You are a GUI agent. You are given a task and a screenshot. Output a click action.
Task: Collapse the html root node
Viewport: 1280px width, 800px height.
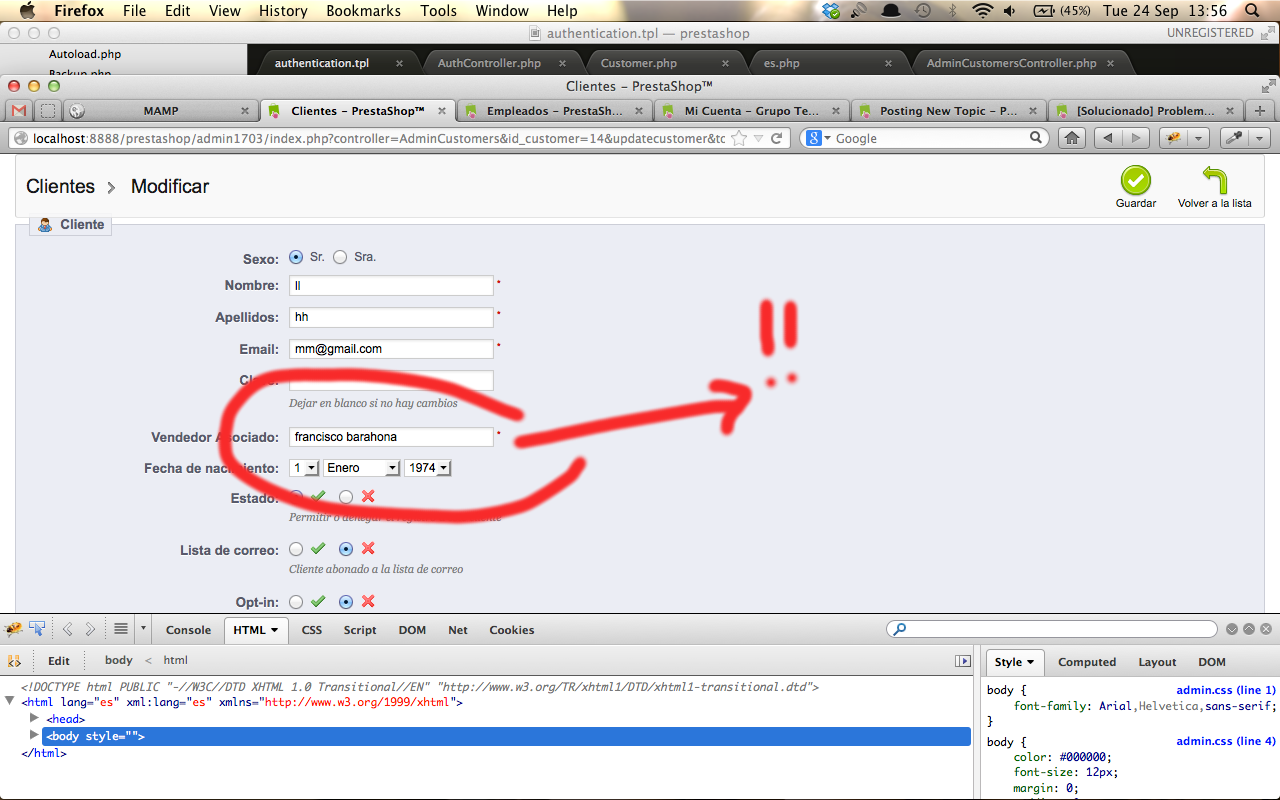[x=10, y=702]
